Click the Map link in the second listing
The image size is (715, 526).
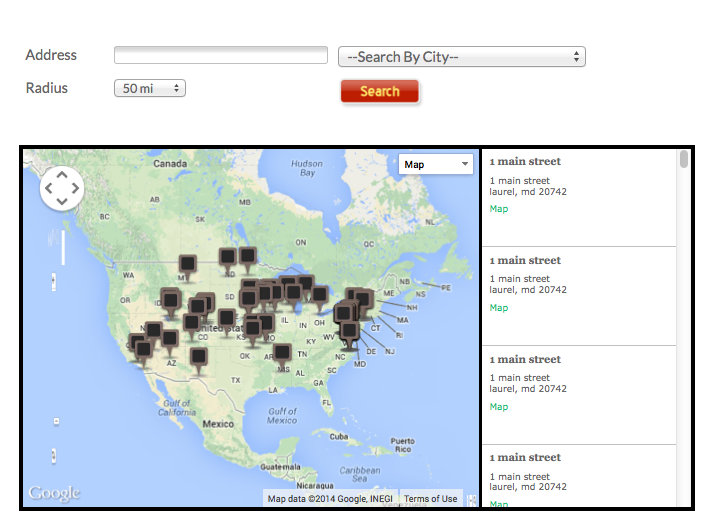click(x=498, y=308)
